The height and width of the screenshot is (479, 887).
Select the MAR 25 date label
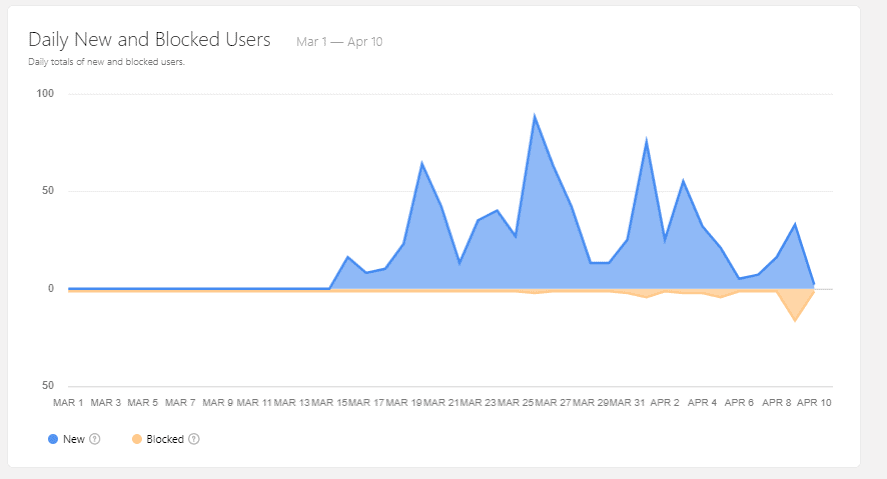tap(516, 403)
